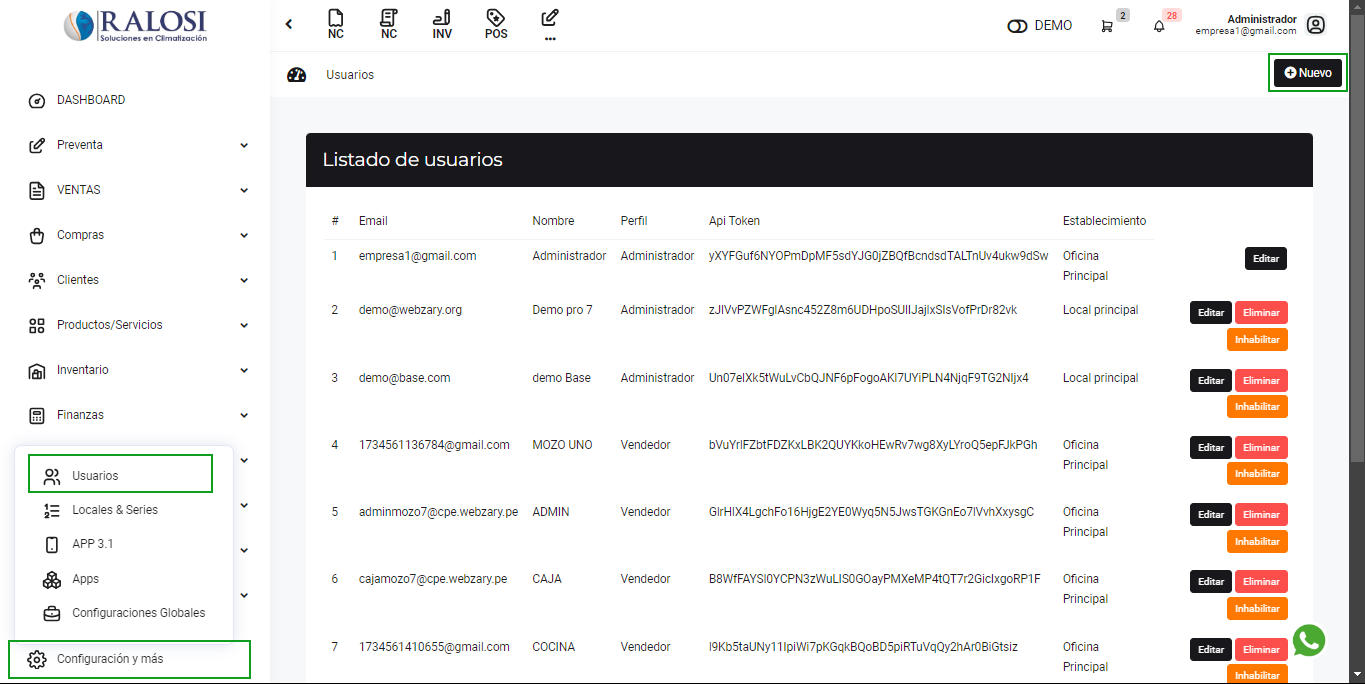Open Configuraciones Globales menu item

[x=138, y=613]
